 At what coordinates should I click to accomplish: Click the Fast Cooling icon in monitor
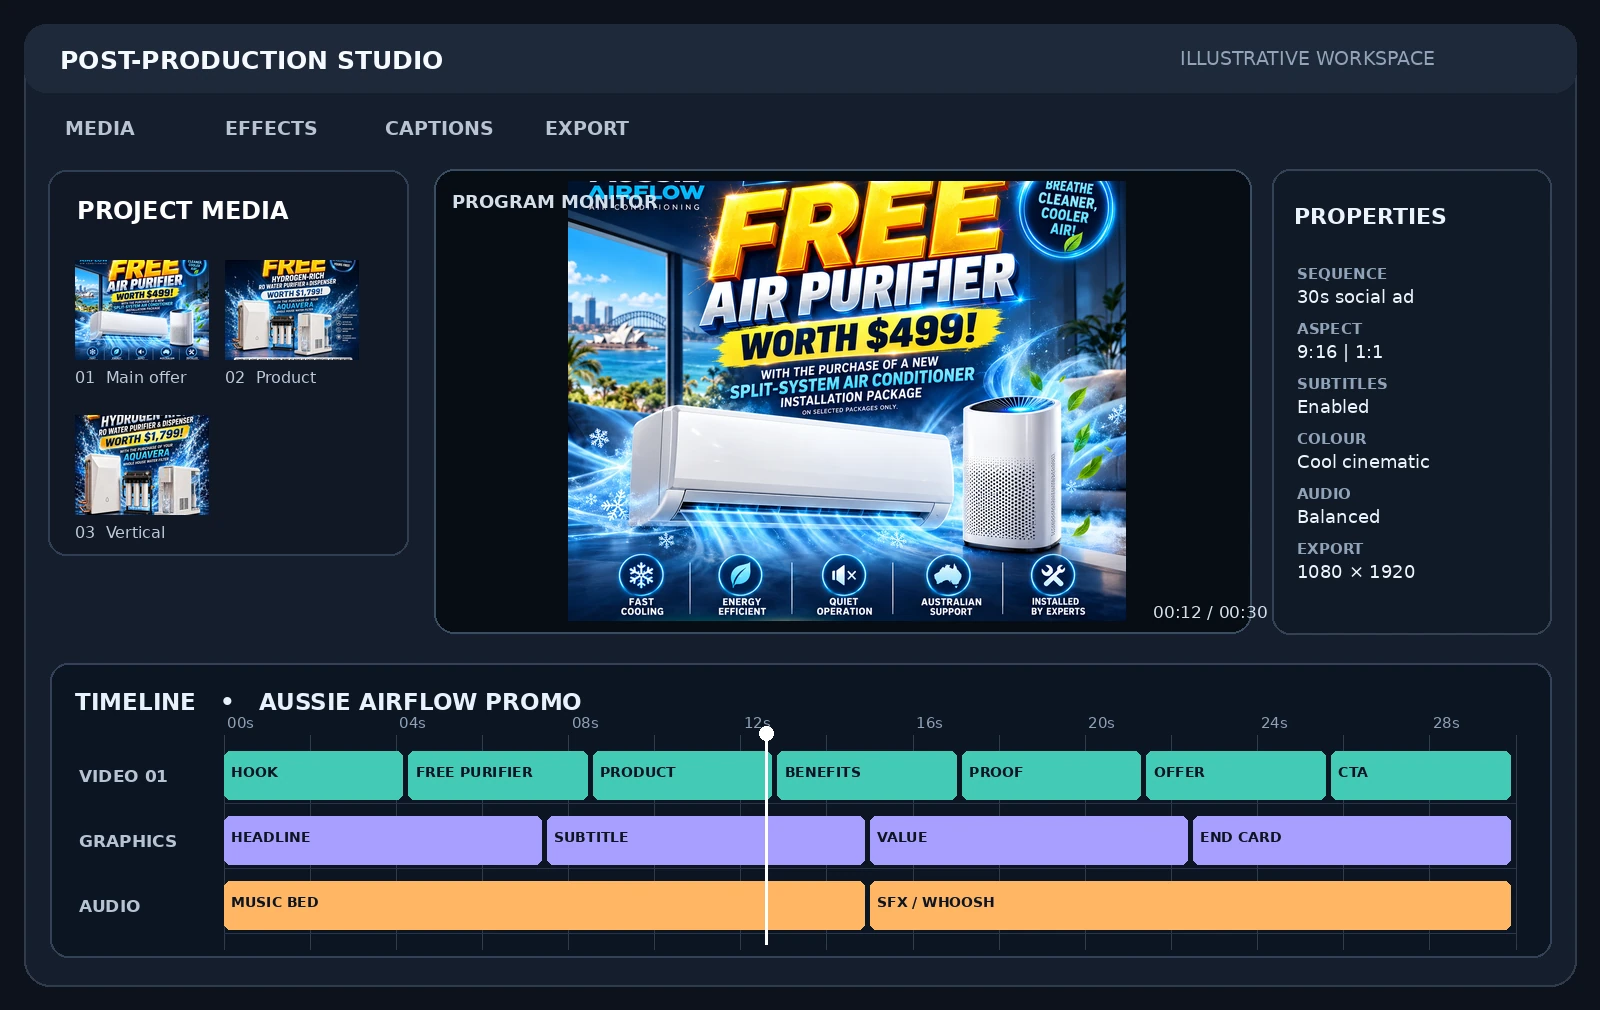pos(641,575)
